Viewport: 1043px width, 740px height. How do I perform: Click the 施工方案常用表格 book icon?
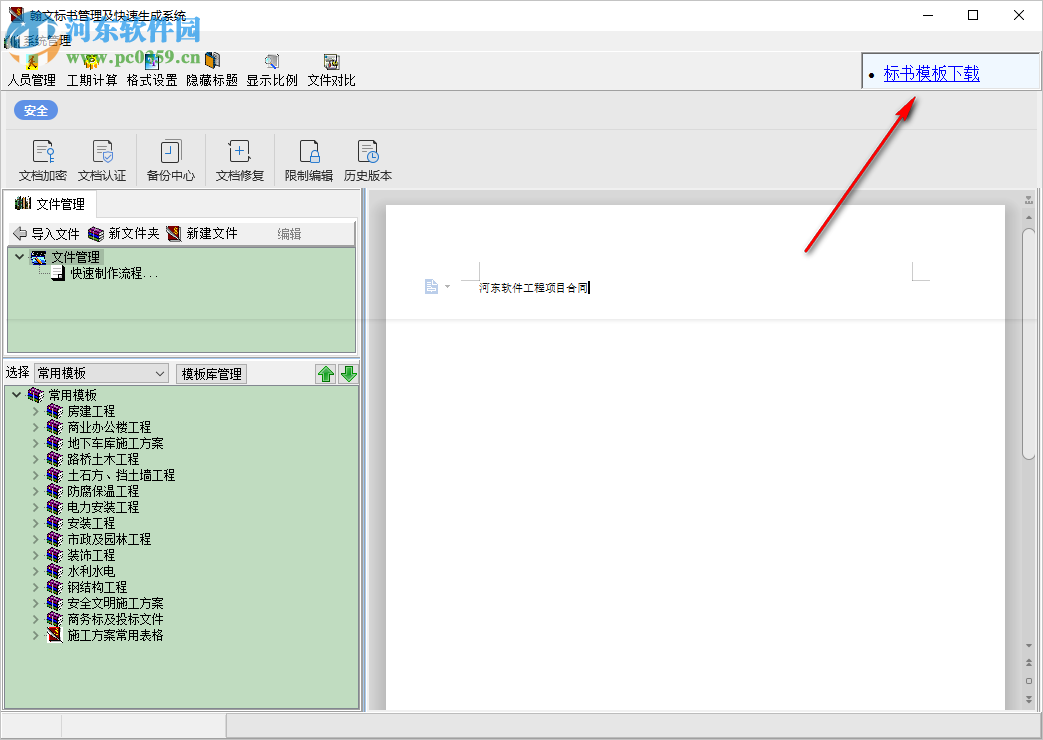[55, 635]
